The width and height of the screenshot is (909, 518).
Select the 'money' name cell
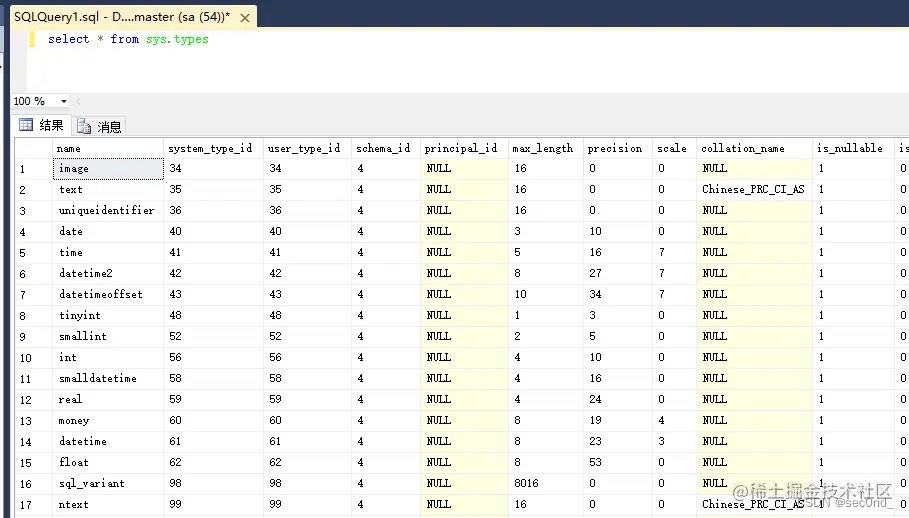tap(108, 420)
